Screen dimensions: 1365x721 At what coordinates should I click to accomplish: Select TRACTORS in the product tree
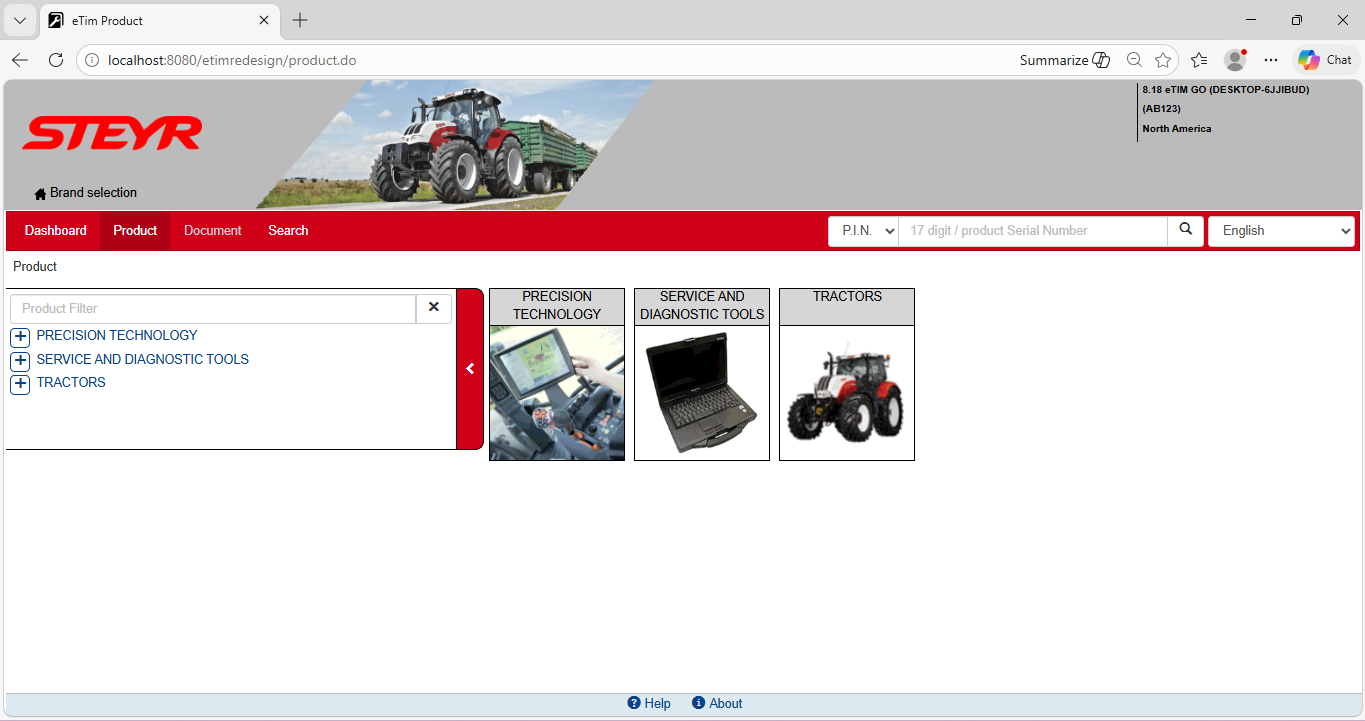[x=71, y=382]
